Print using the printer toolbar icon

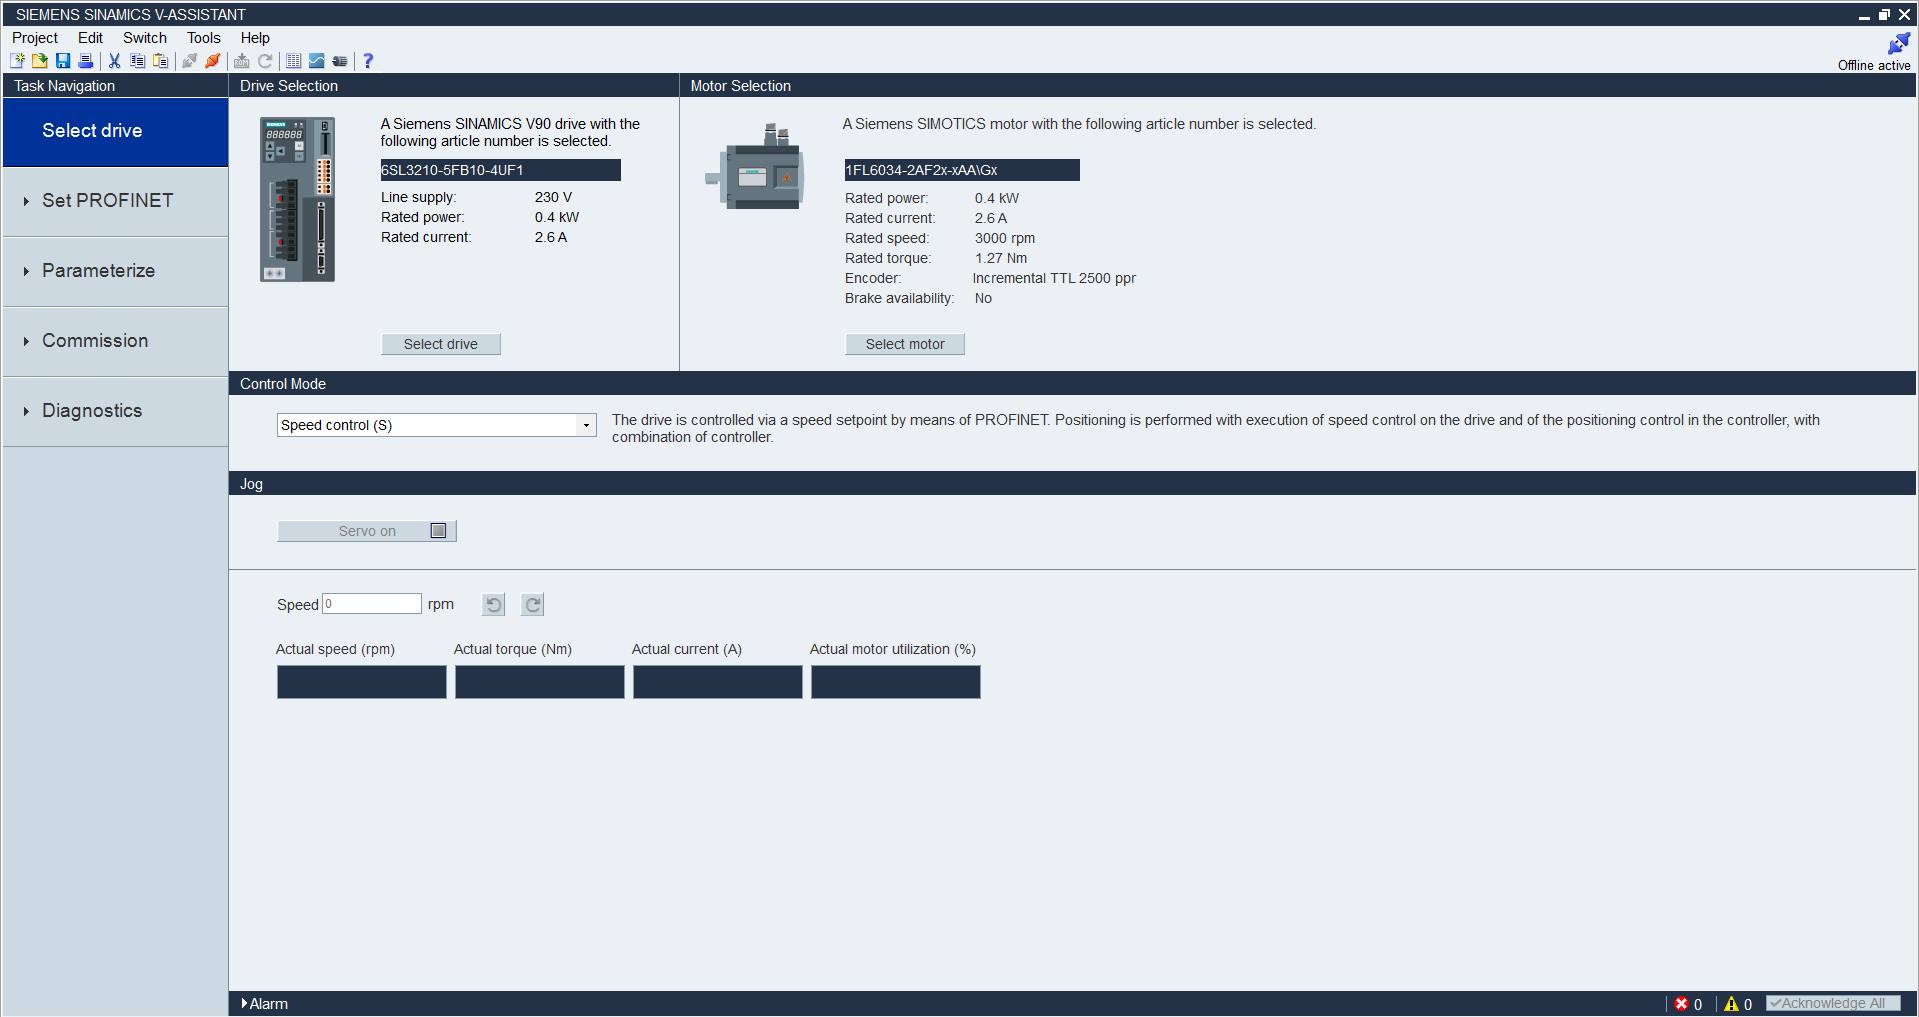86,61
